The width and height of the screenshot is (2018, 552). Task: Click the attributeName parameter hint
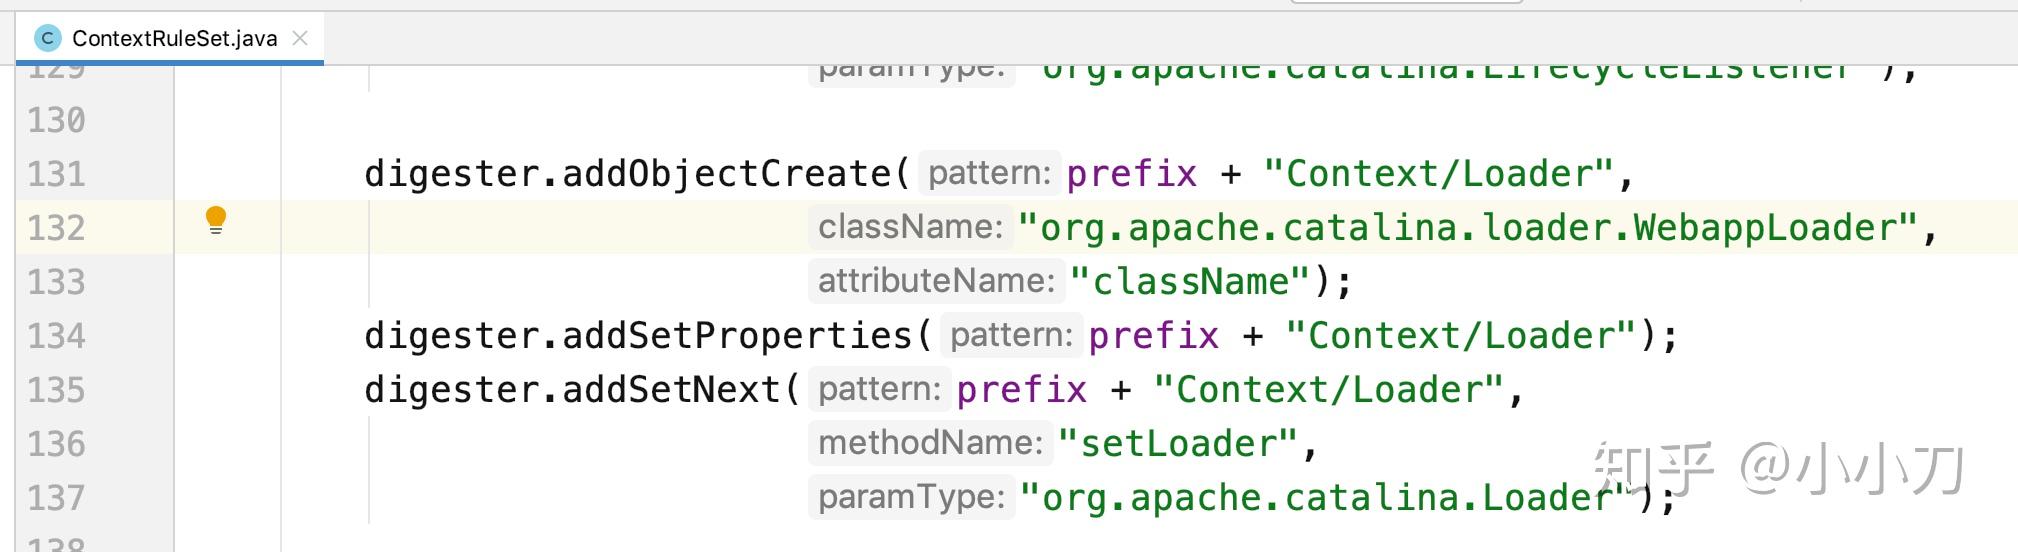click(936, 281)
